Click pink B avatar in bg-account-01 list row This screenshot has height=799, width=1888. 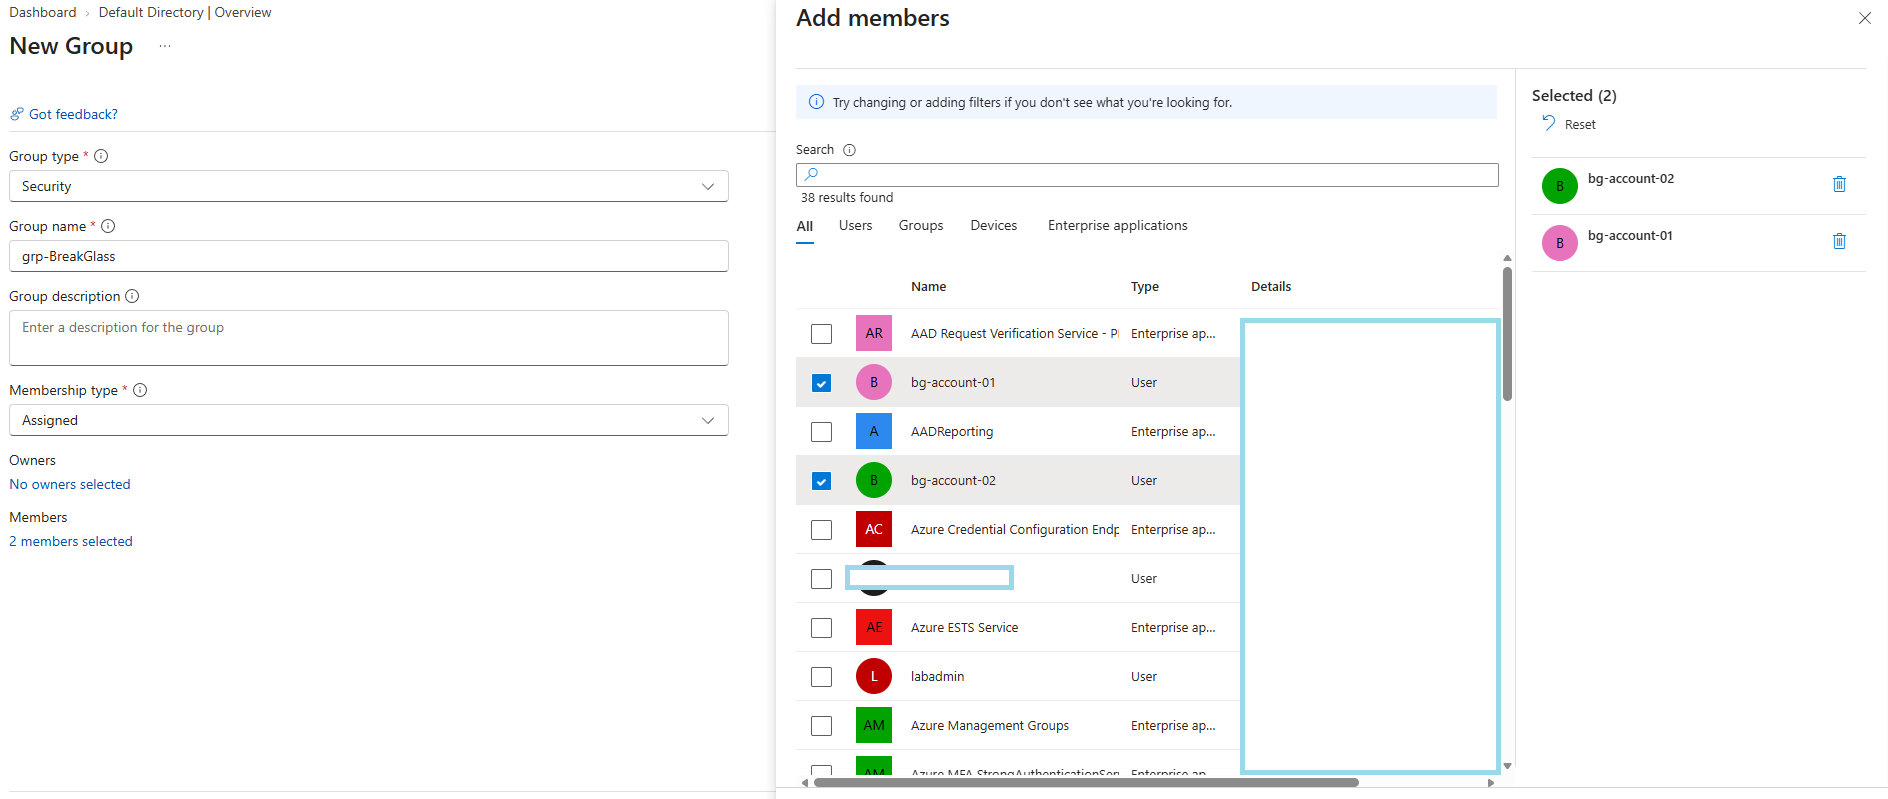click(874, 382)
